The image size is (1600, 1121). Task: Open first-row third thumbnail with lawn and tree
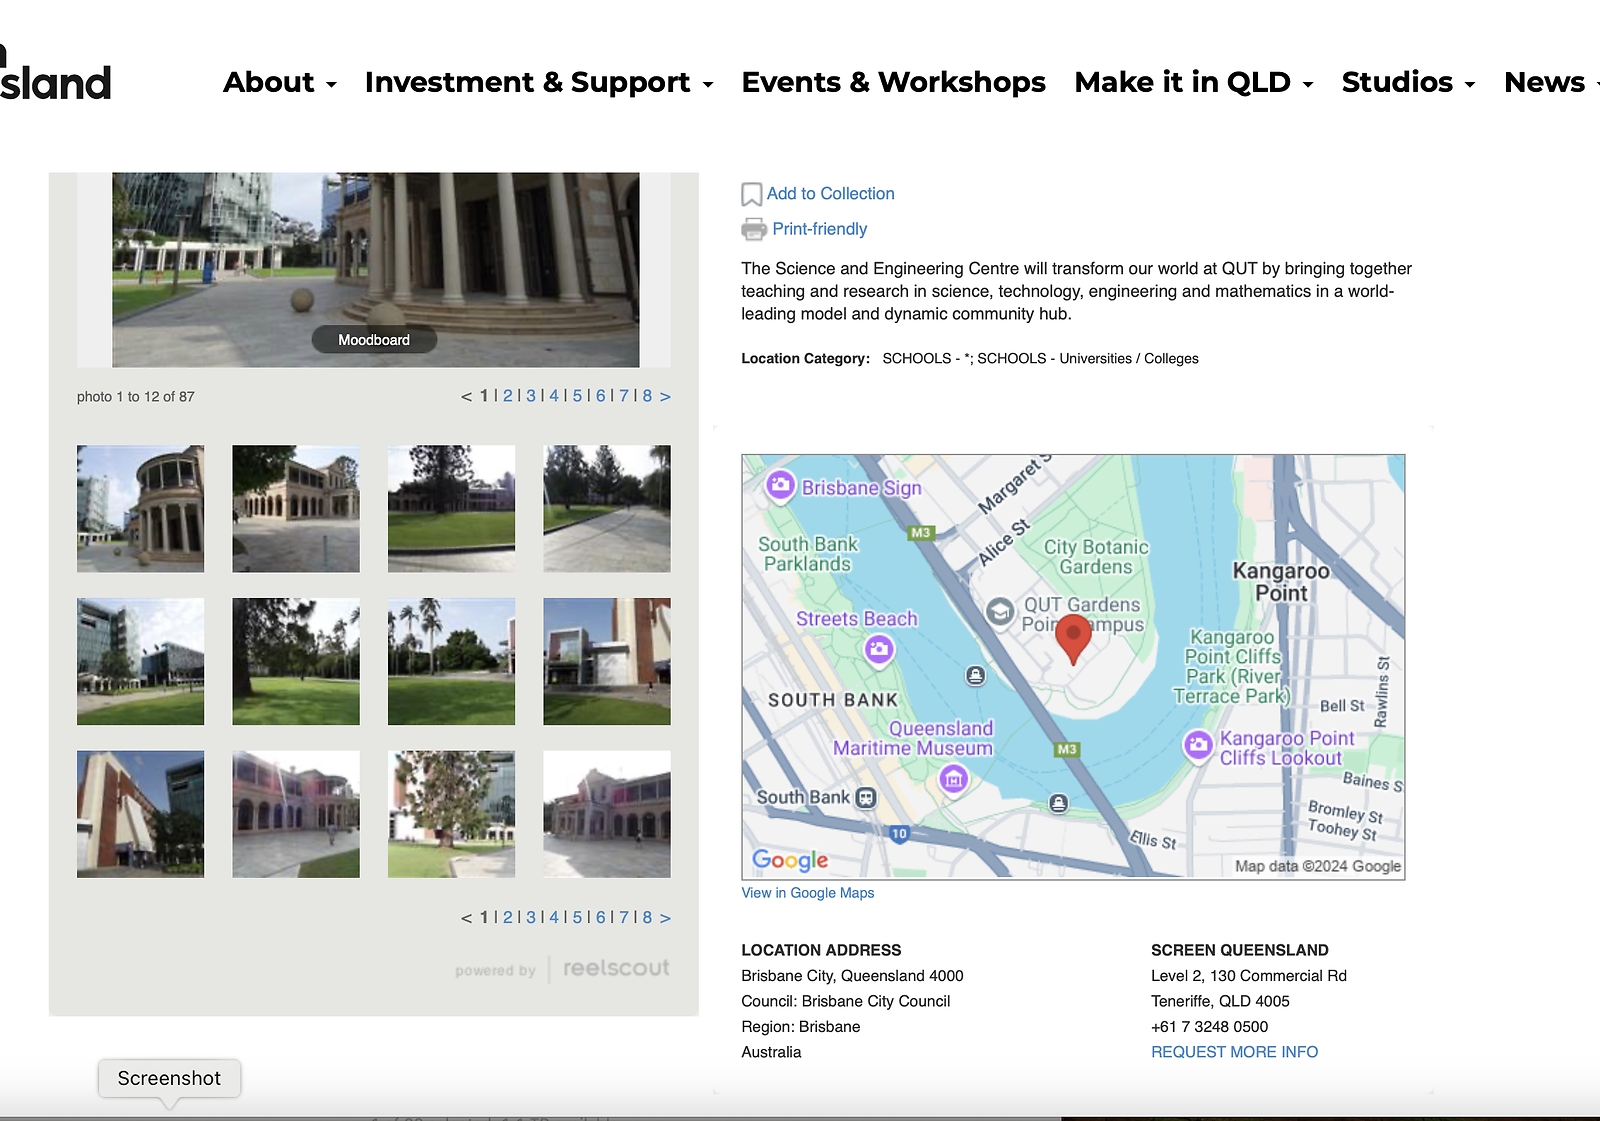tap(451, 508)
